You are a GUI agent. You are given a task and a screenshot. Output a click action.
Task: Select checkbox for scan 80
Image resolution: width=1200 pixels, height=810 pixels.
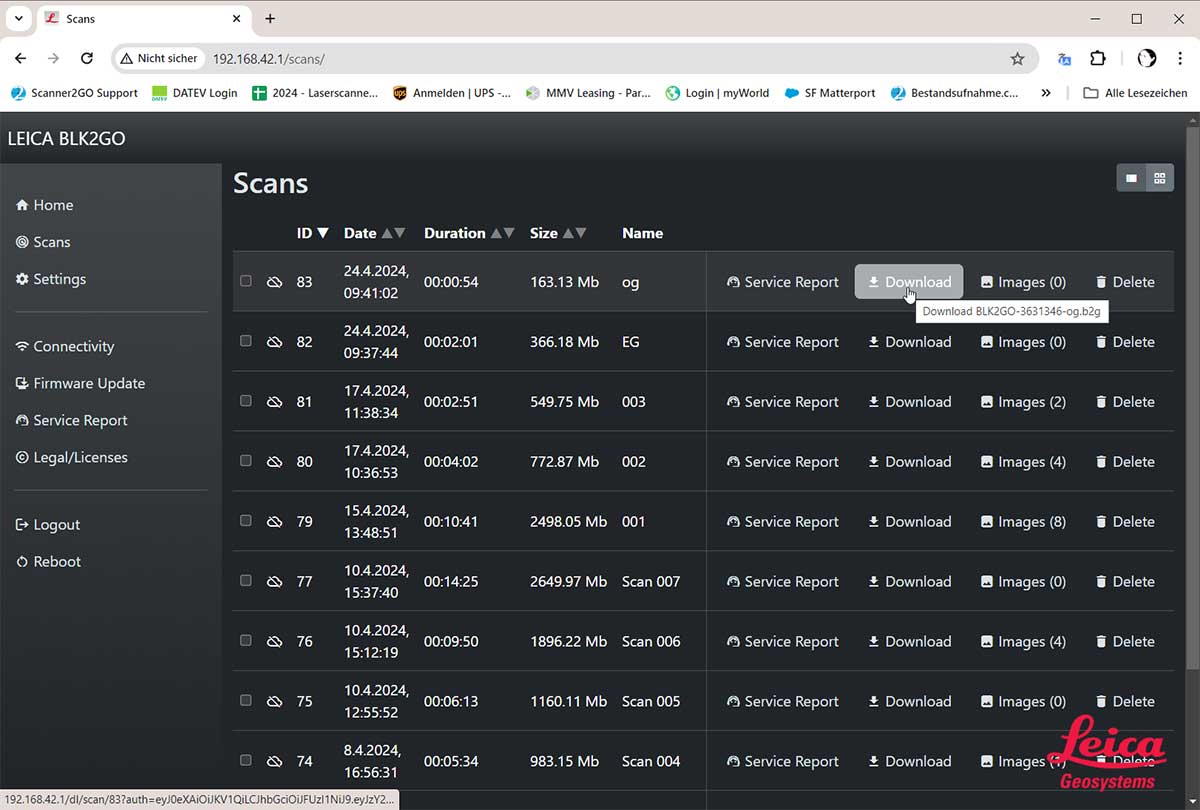click(246, 461)
